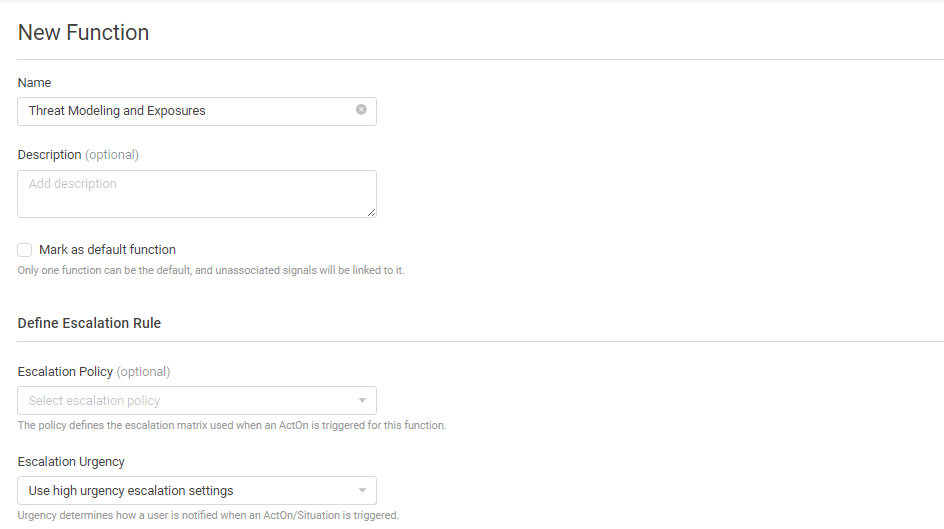Screen dimensions: 944x529
Task: Open Escalation Urgency via its arrow icon
Action: [x=362, y=490]
